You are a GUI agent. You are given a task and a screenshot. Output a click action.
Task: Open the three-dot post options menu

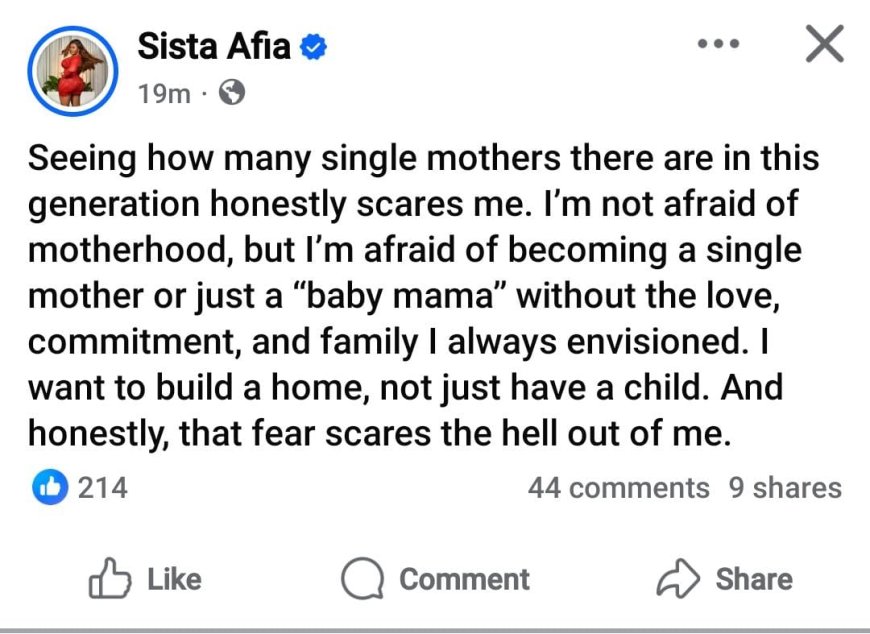point(719,43)
